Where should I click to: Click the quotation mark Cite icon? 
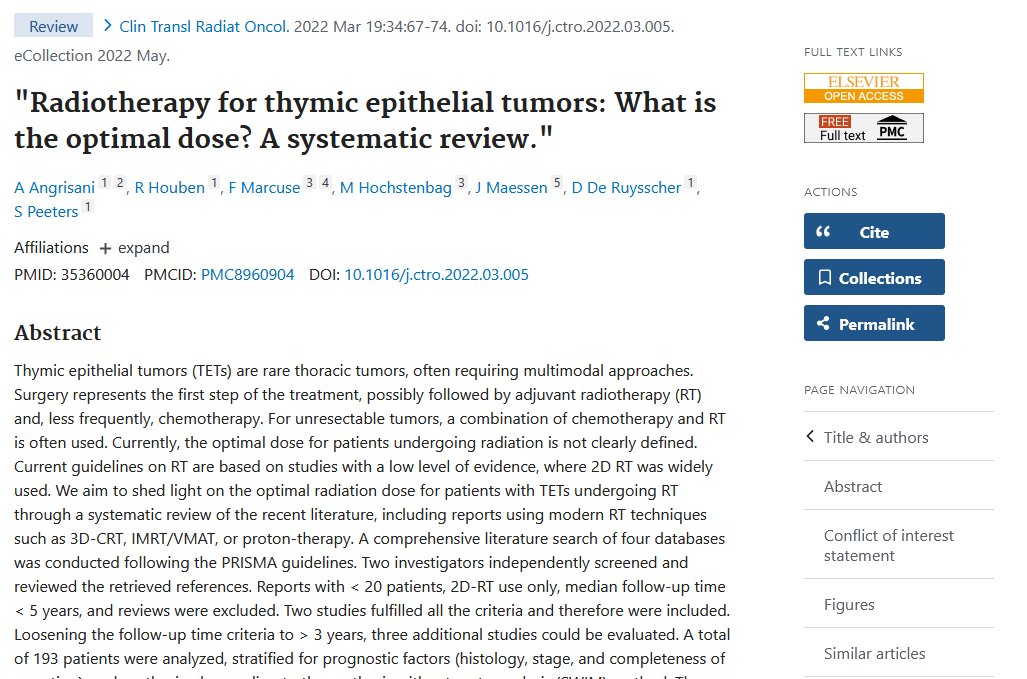823,232
